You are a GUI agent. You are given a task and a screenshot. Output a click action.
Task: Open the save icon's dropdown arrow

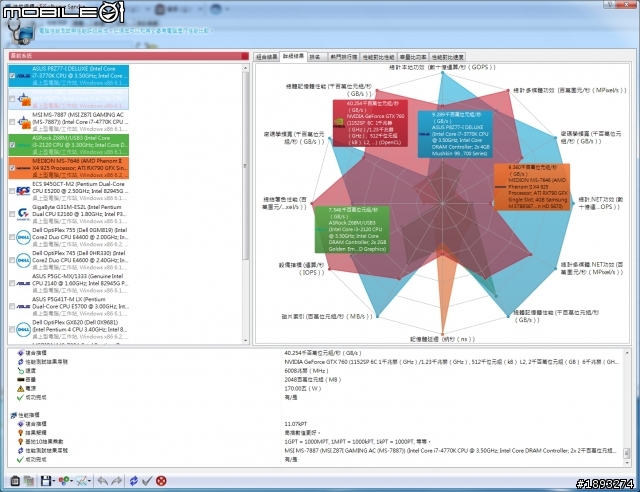tap(53, 481)
